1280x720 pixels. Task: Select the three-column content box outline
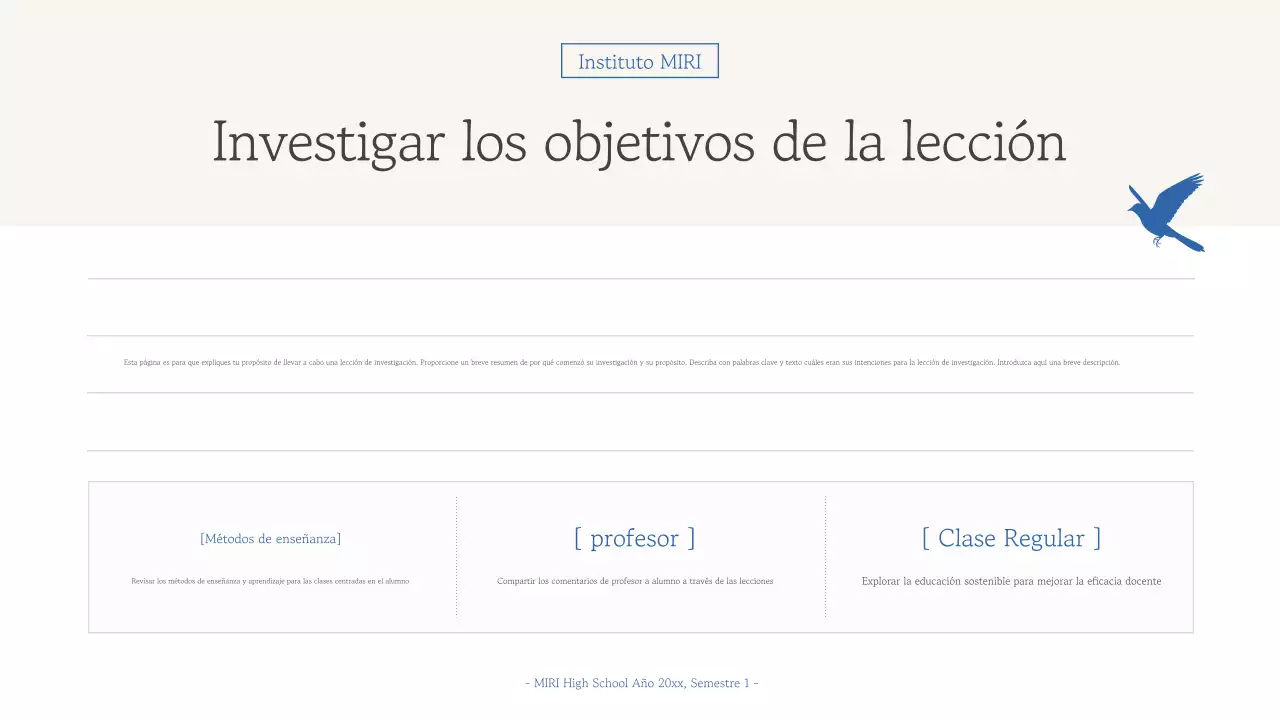[641, 481]
